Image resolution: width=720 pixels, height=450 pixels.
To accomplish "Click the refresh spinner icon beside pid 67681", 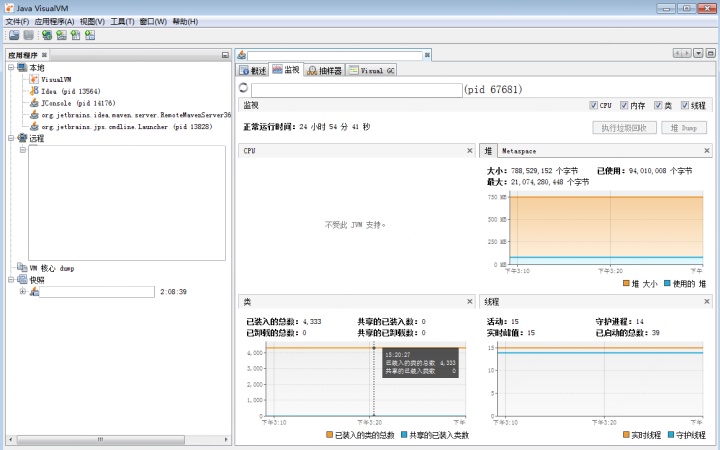I will pos(243,87).
